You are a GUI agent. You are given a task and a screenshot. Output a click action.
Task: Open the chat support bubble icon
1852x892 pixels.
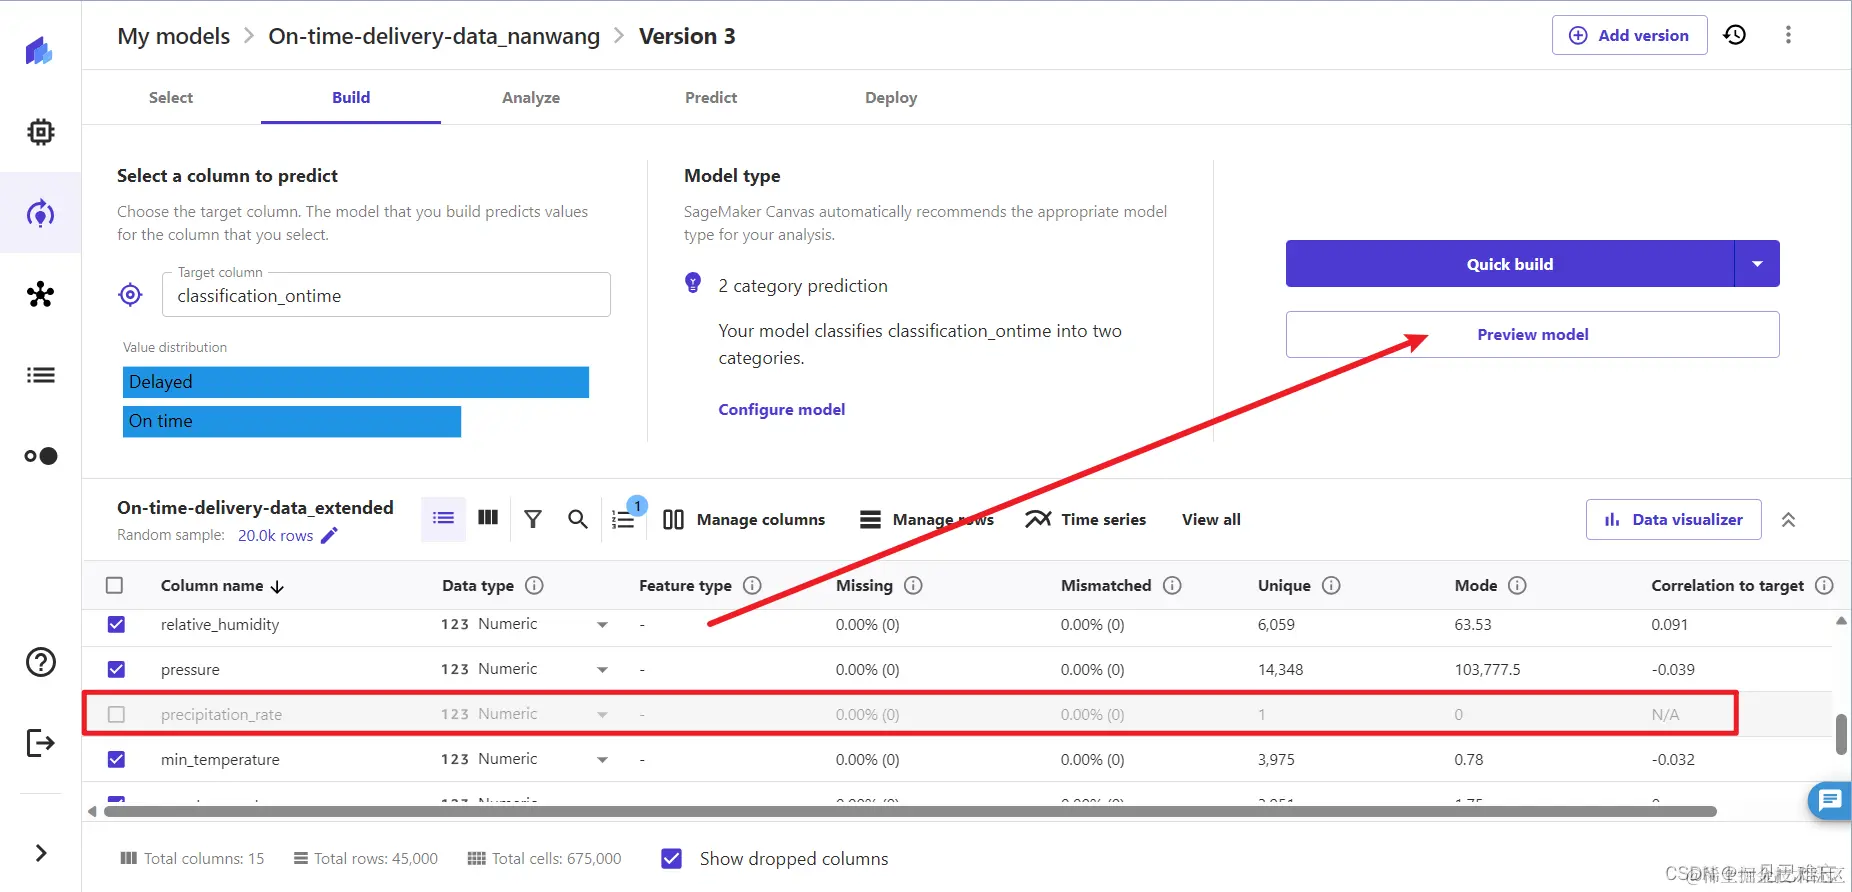[1830, 800]
